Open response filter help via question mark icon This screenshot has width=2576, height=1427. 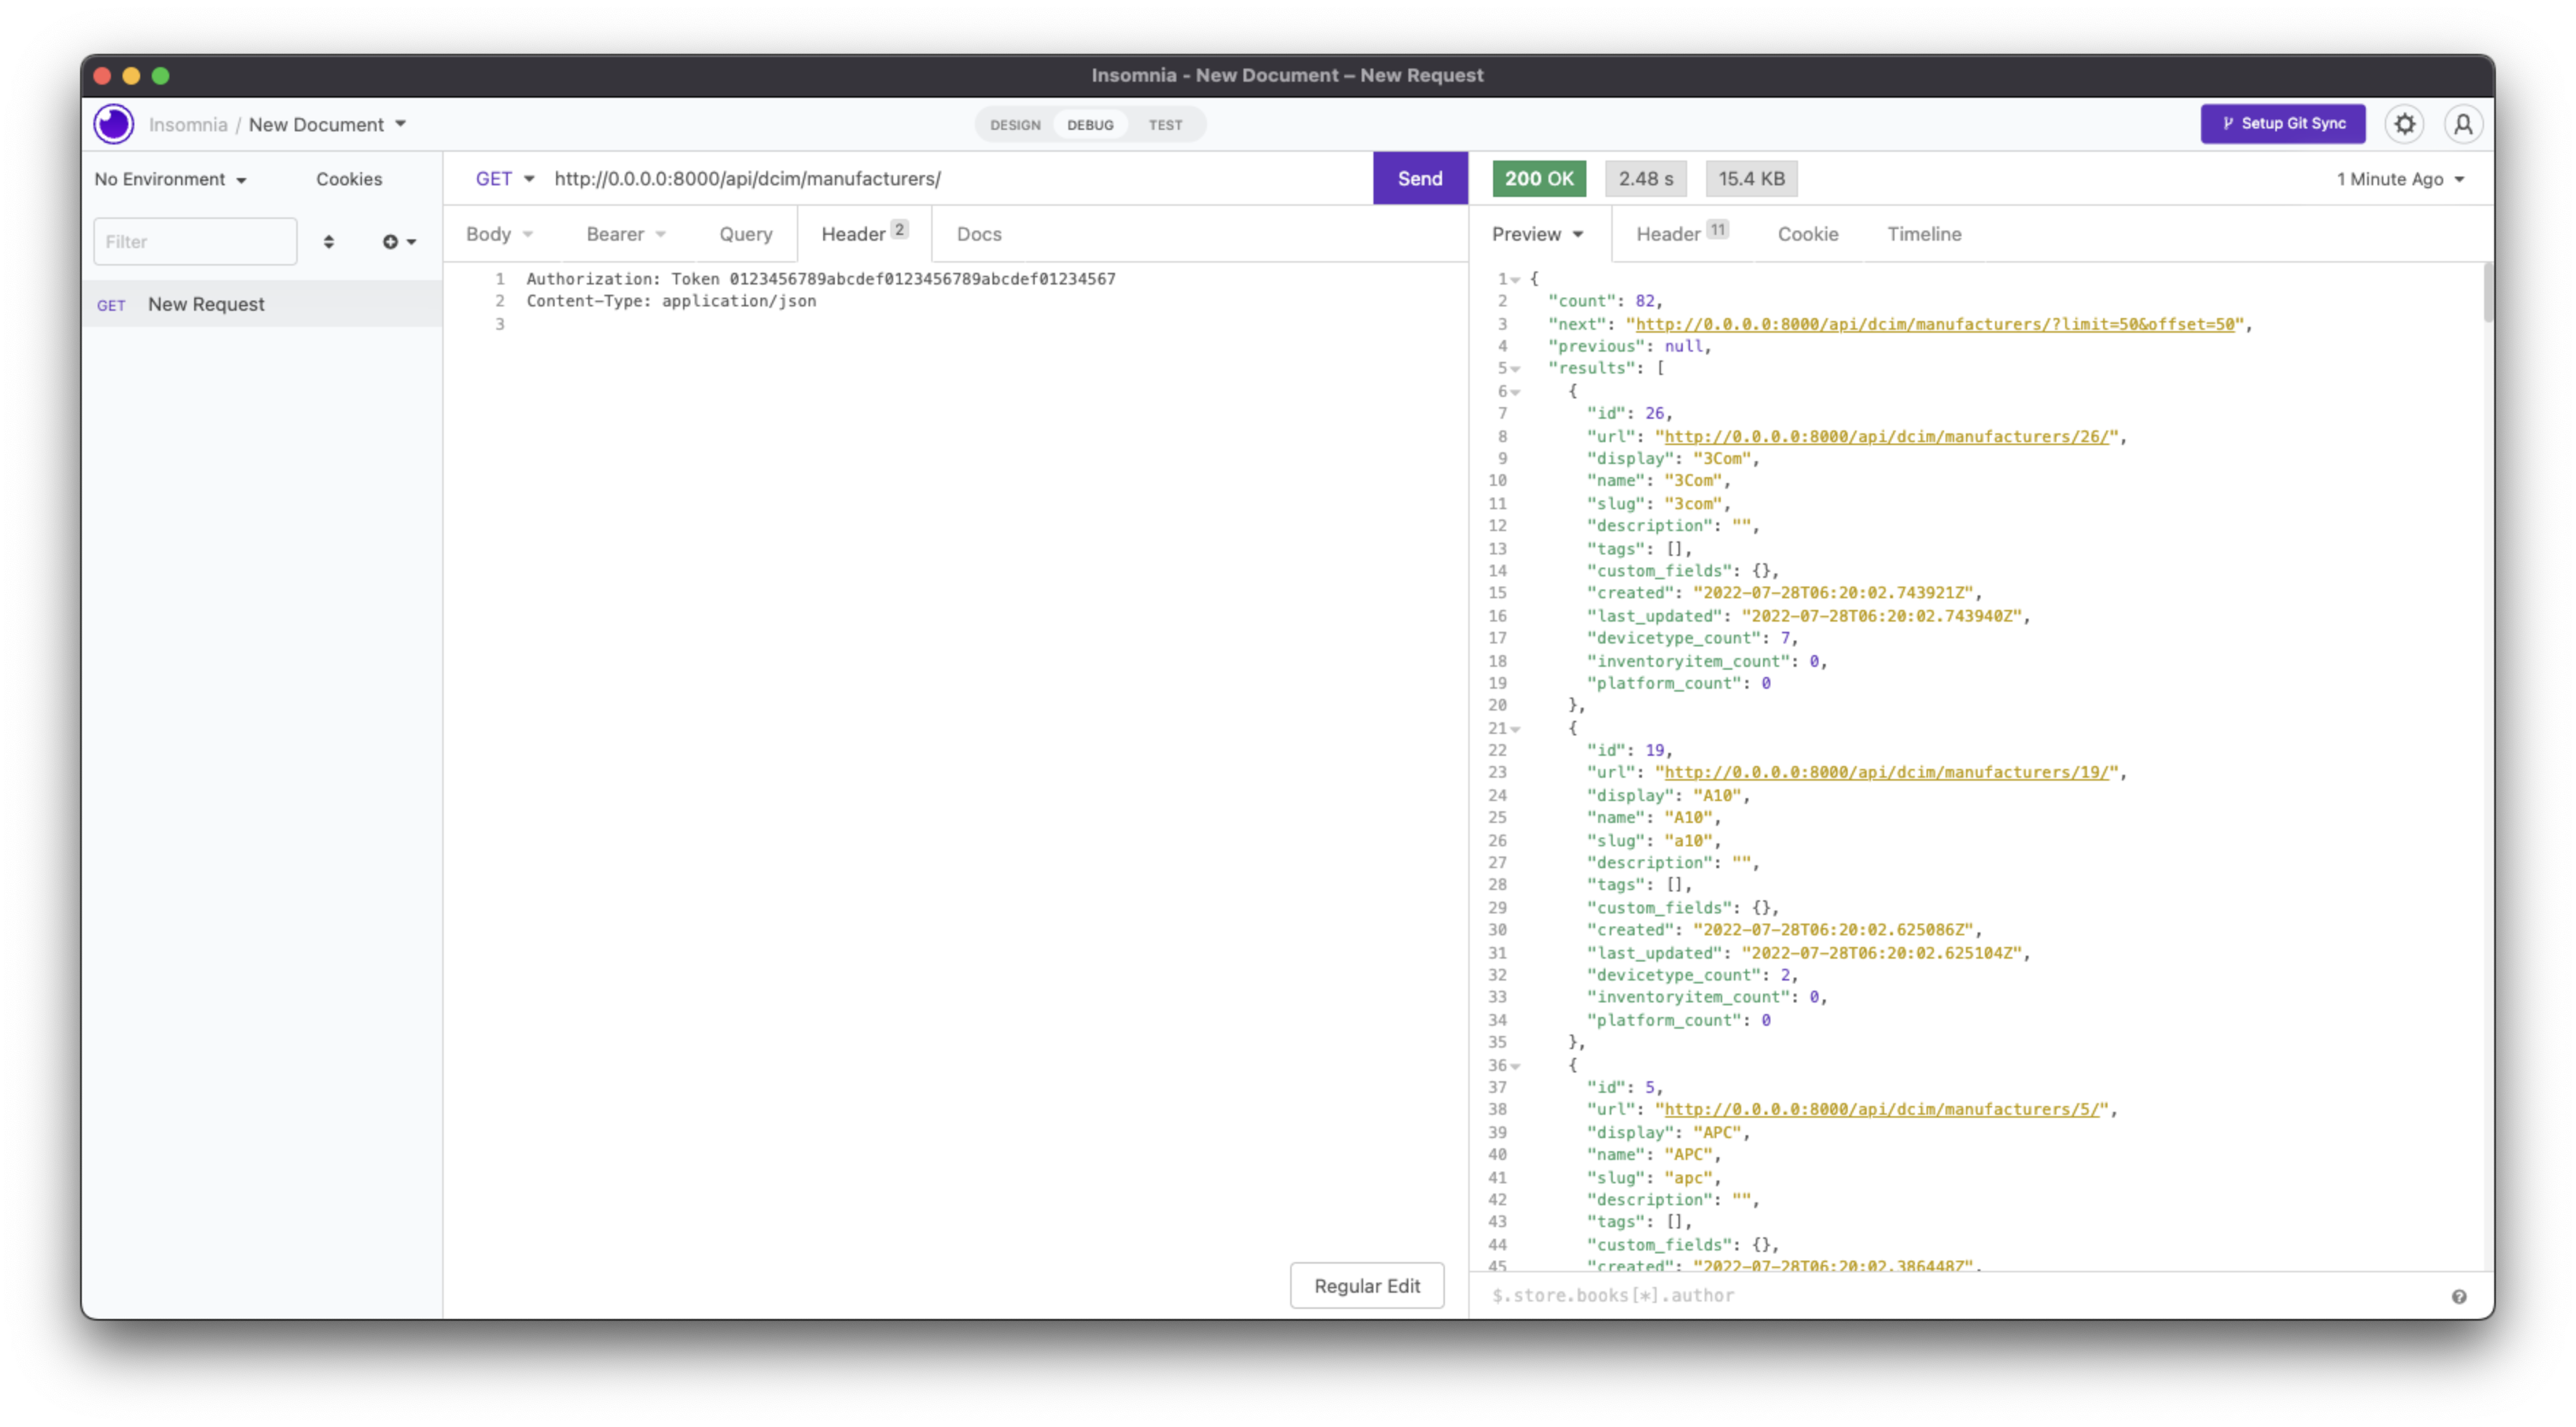pyautogui.click(x=2460, y=1295)
